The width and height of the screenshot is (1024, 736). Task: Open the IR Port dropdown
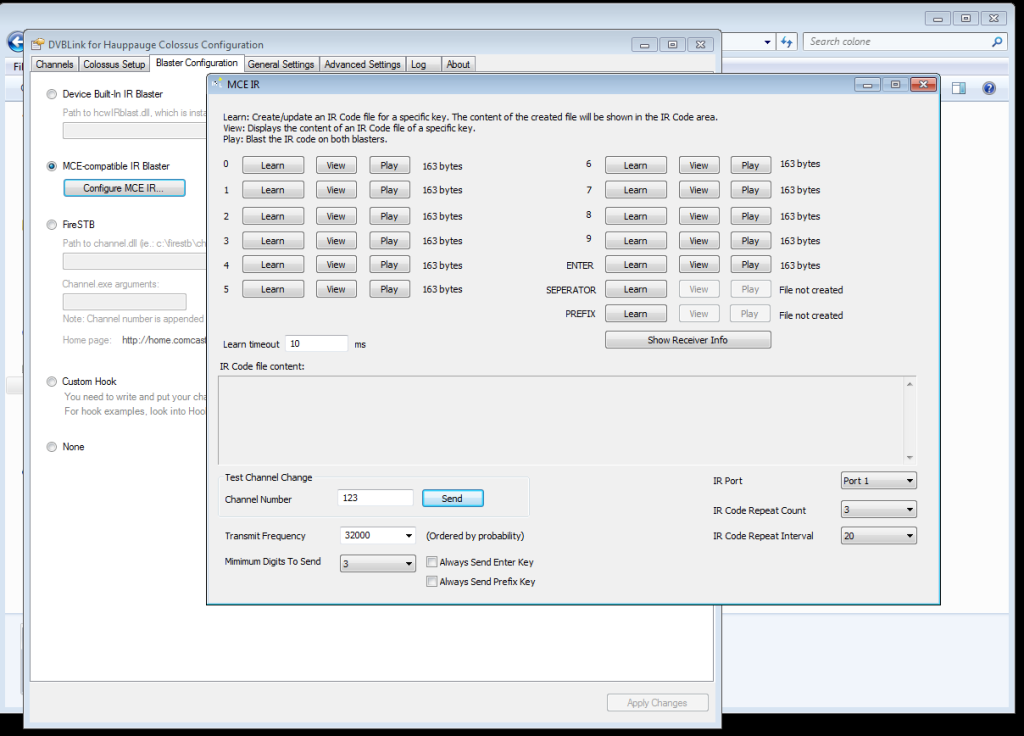(x=878, y=481)
